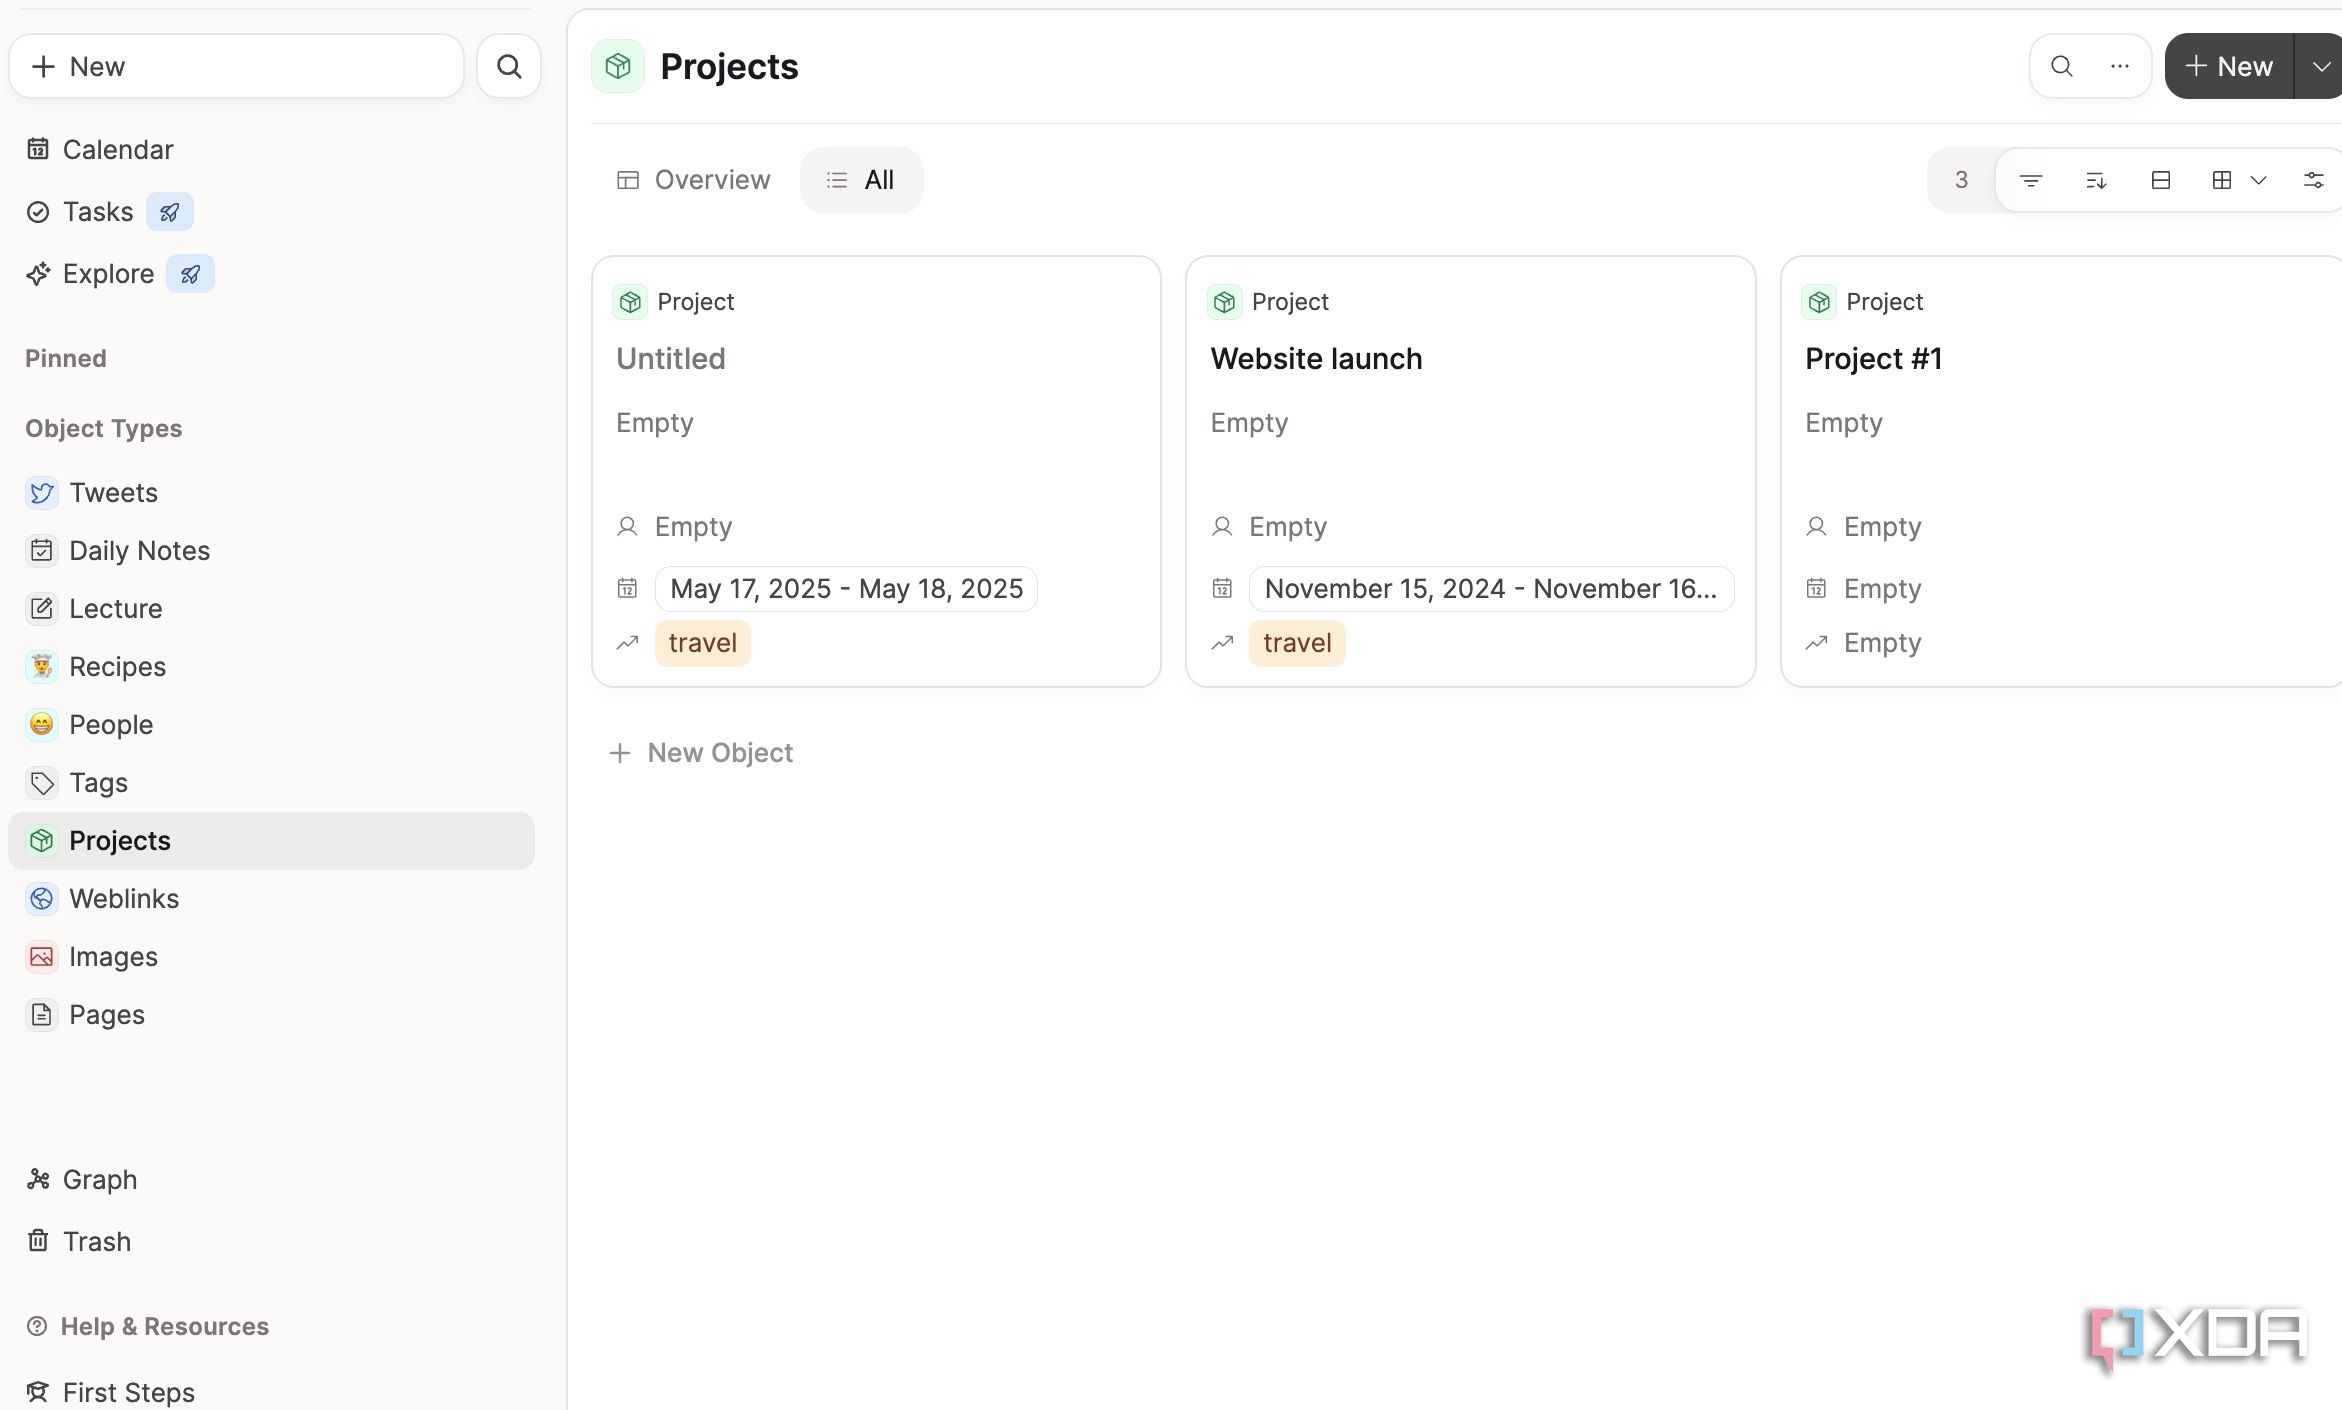Open the three-dots more options menu
The width and height of the screenshot is (2342, 1410).
pos(2119,66)
